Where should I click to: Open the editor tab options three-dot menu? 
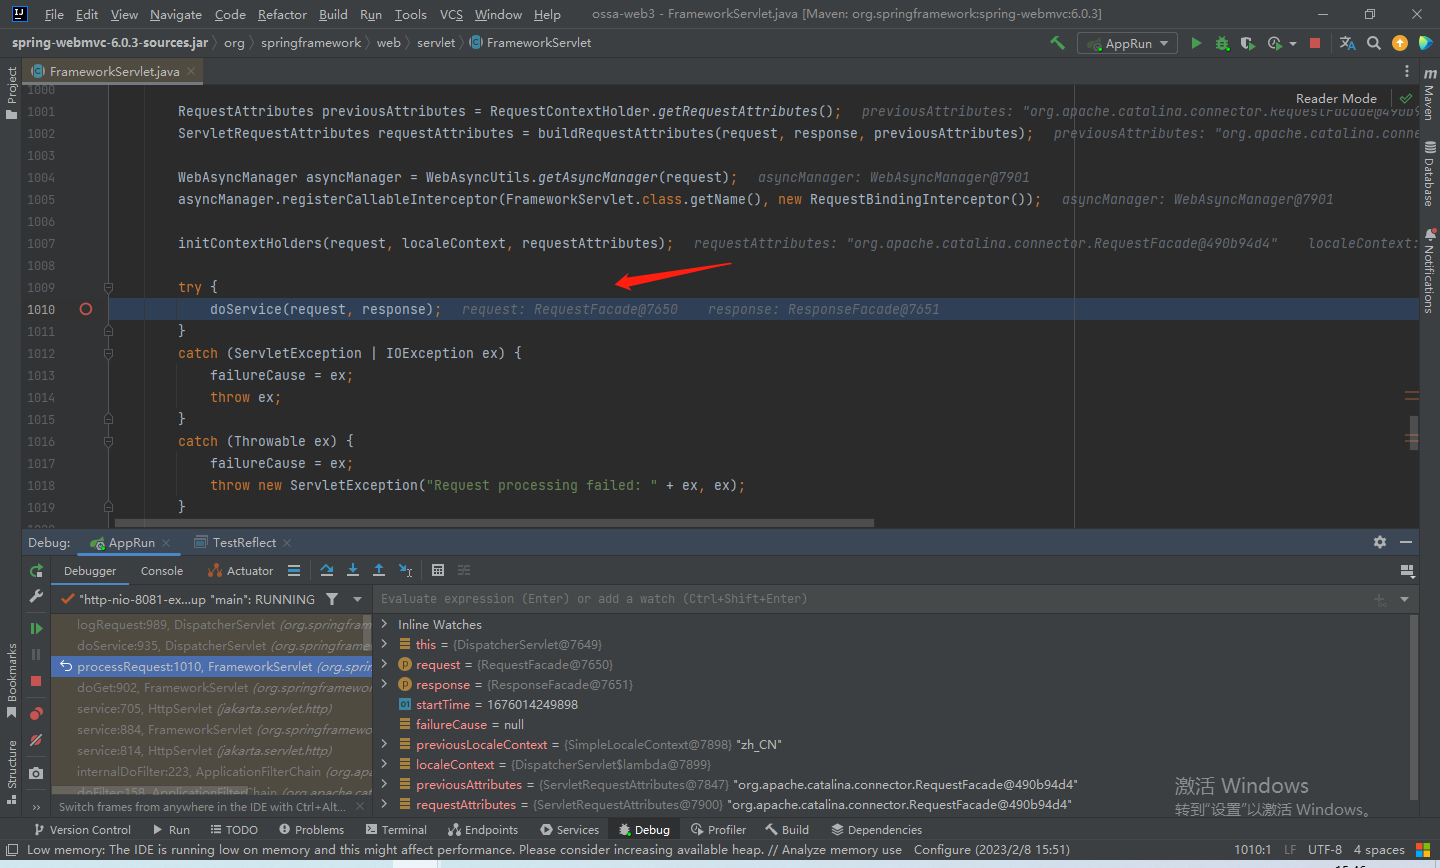1406,71
